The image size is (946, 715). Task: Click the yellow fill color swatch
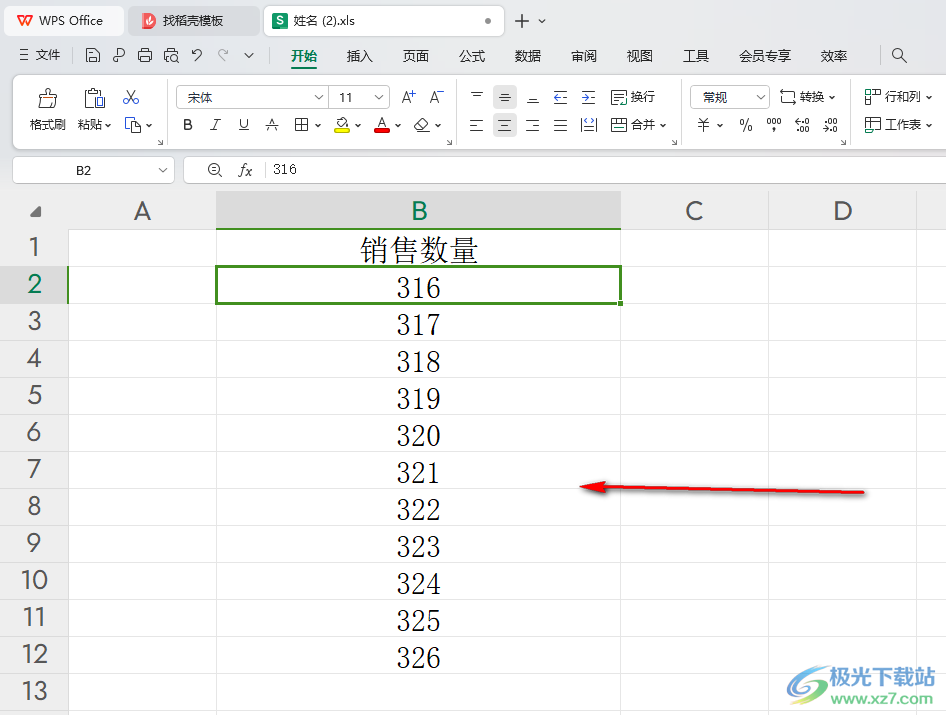pos(342,125)
